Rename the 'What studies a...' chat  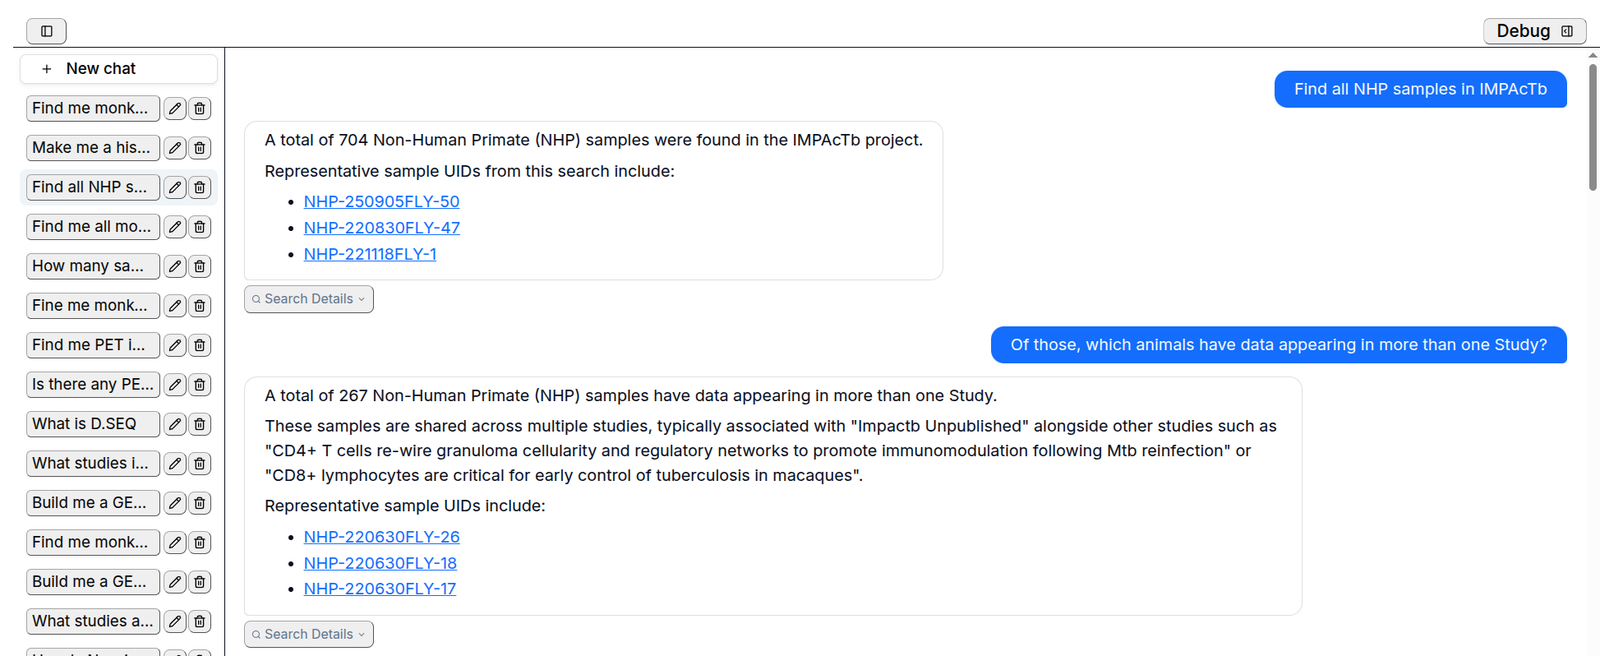[x=175, y=622]
